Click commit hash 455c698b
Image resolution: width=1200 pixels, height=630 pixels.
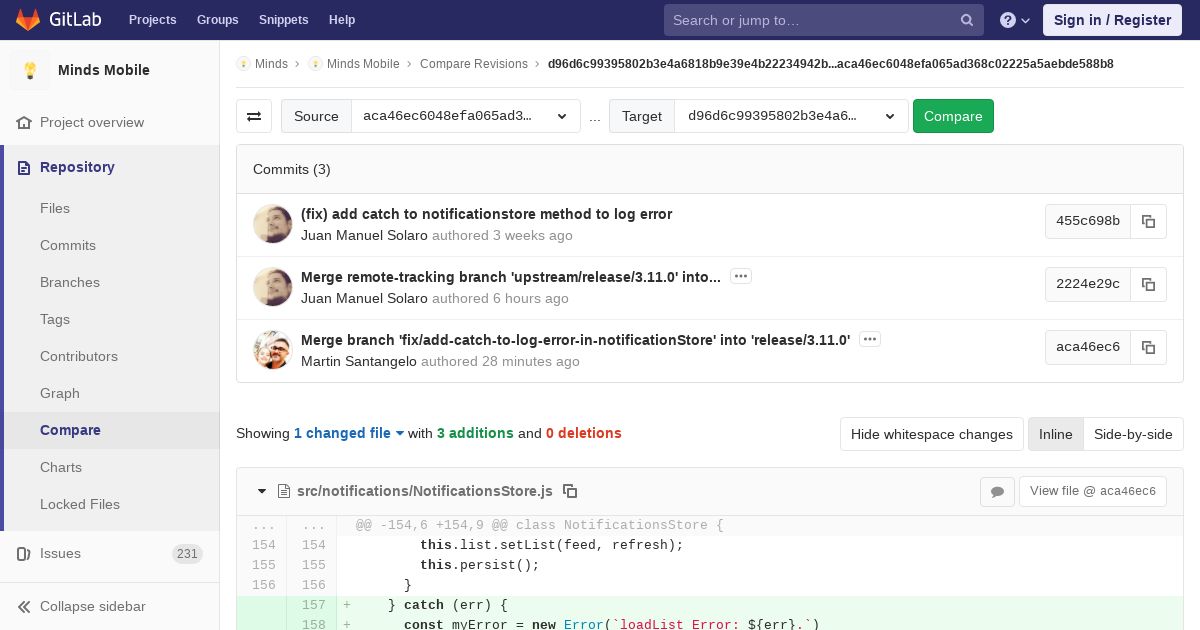(x=1088, y=221)
